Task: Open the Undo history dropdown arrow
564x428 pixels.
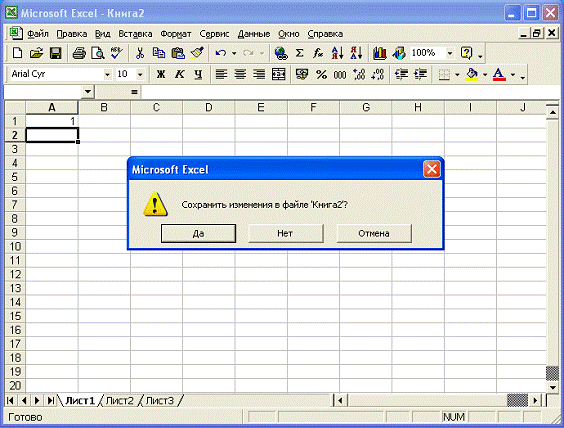Action: (234, 53)
